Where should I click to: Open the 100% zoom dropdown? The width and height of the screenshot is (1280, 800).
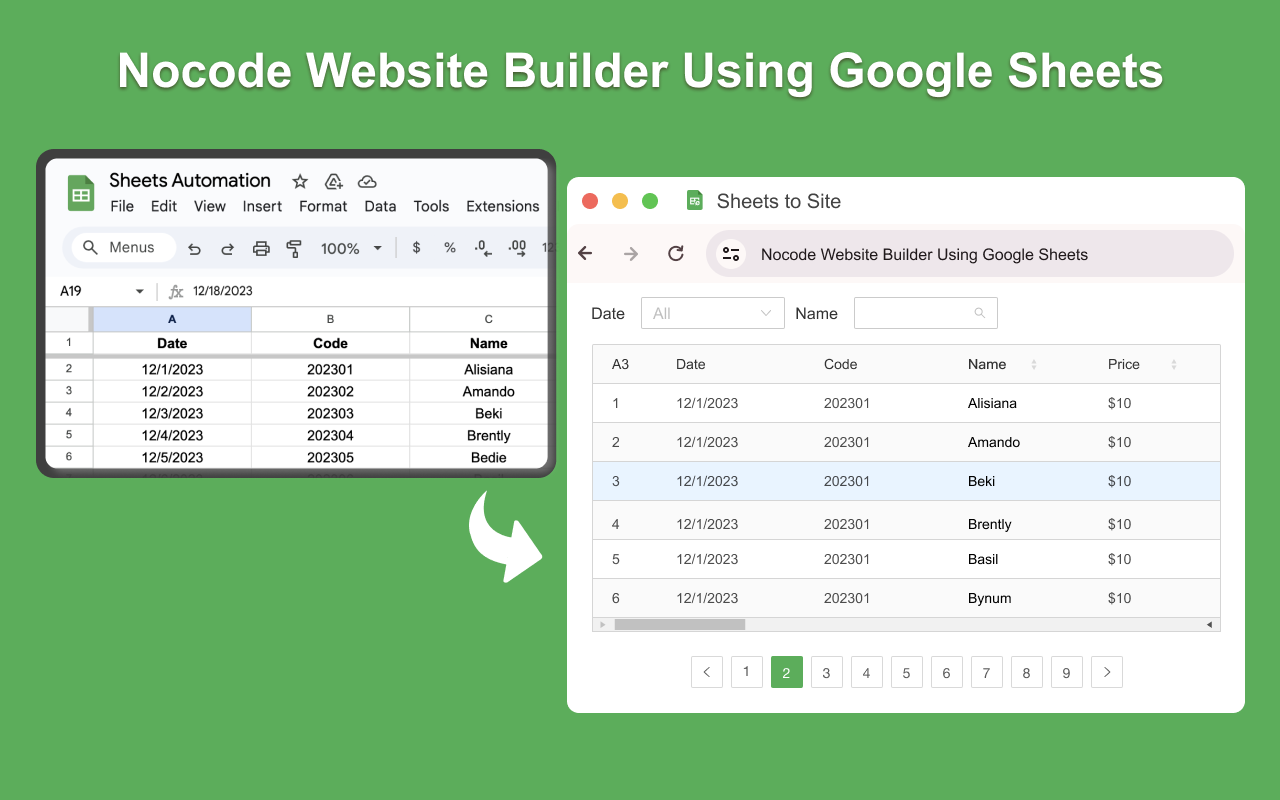[352, 248]
